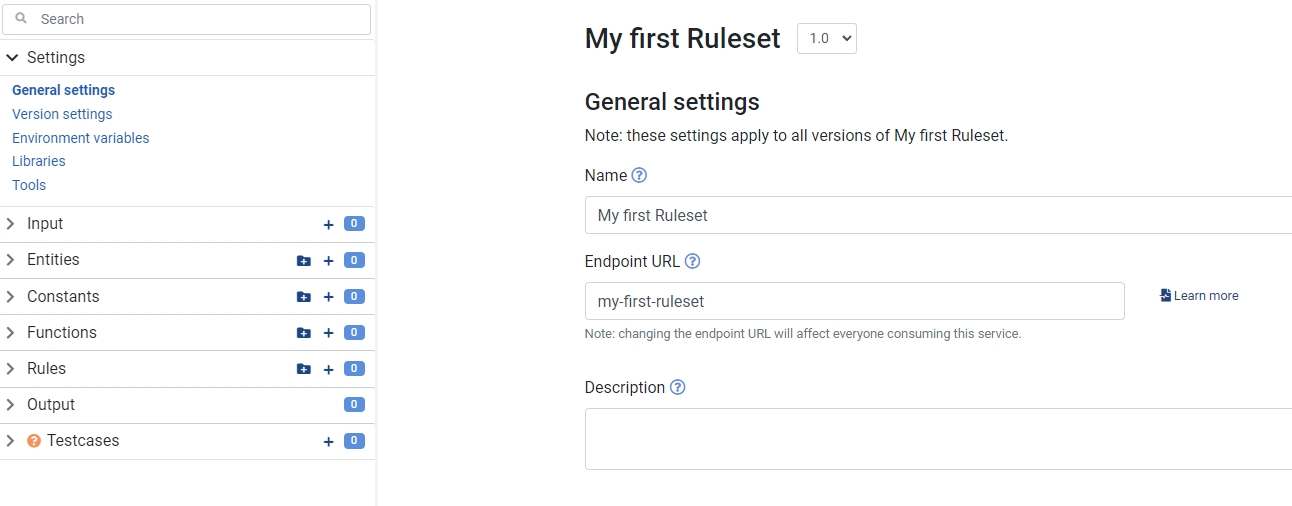The image size is (1292, 506).
Task: Collapse the Settings section
Action: coord(12,58)
